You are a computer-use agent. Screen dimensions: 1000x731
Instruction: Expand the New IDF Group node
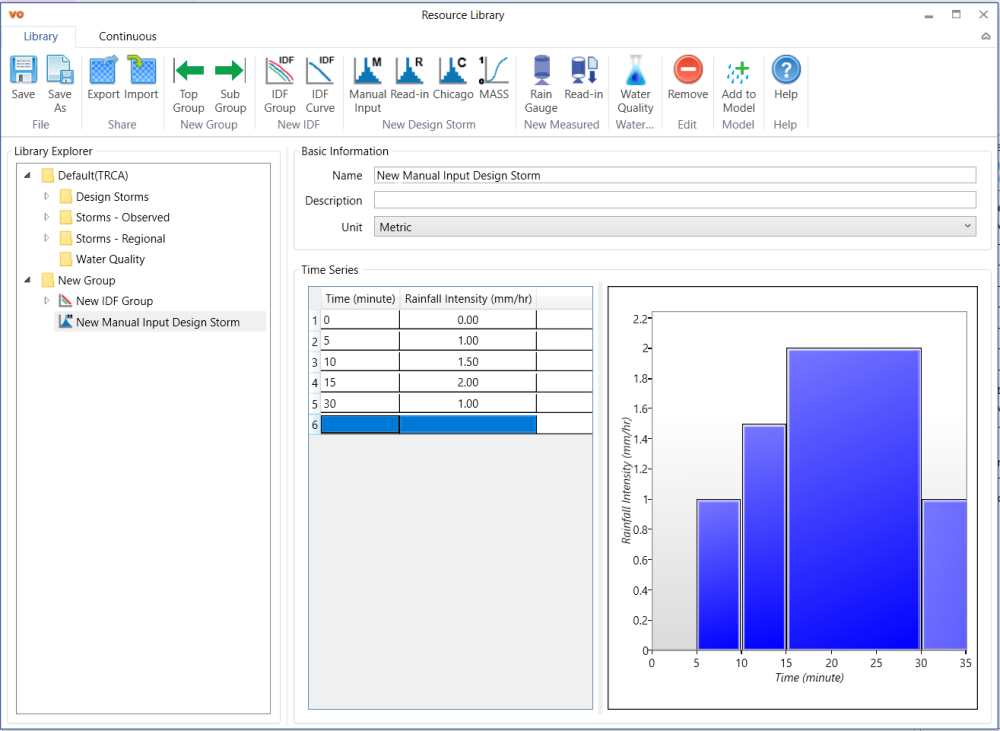point(46,301)
